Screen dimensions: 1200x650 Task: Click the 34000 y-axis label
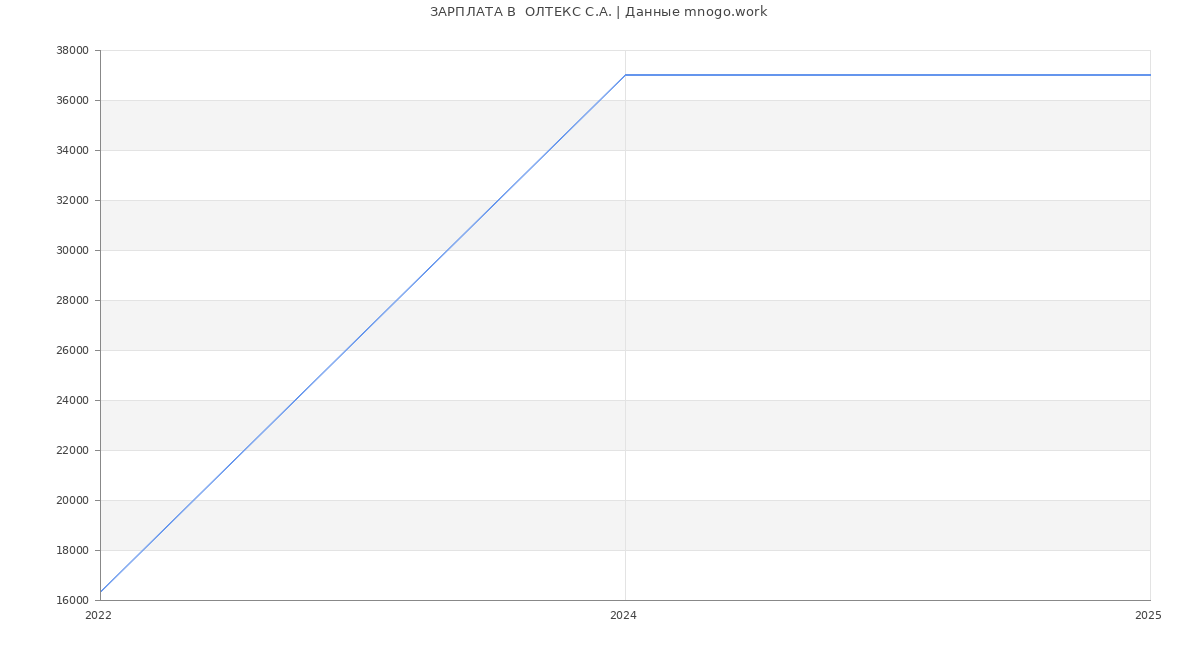click(x=74, y=151)
